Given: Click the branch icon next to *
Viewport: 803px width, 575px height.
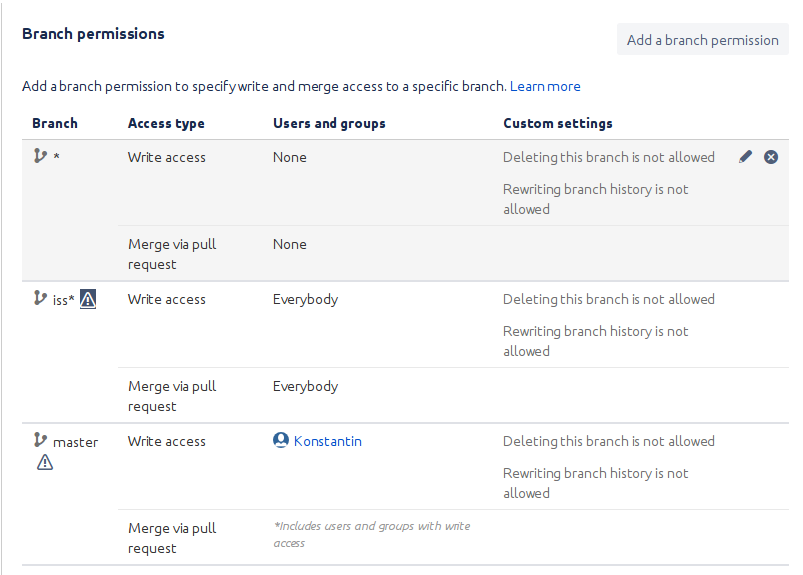Looking at the screenshot, I should tap(40, 156).
